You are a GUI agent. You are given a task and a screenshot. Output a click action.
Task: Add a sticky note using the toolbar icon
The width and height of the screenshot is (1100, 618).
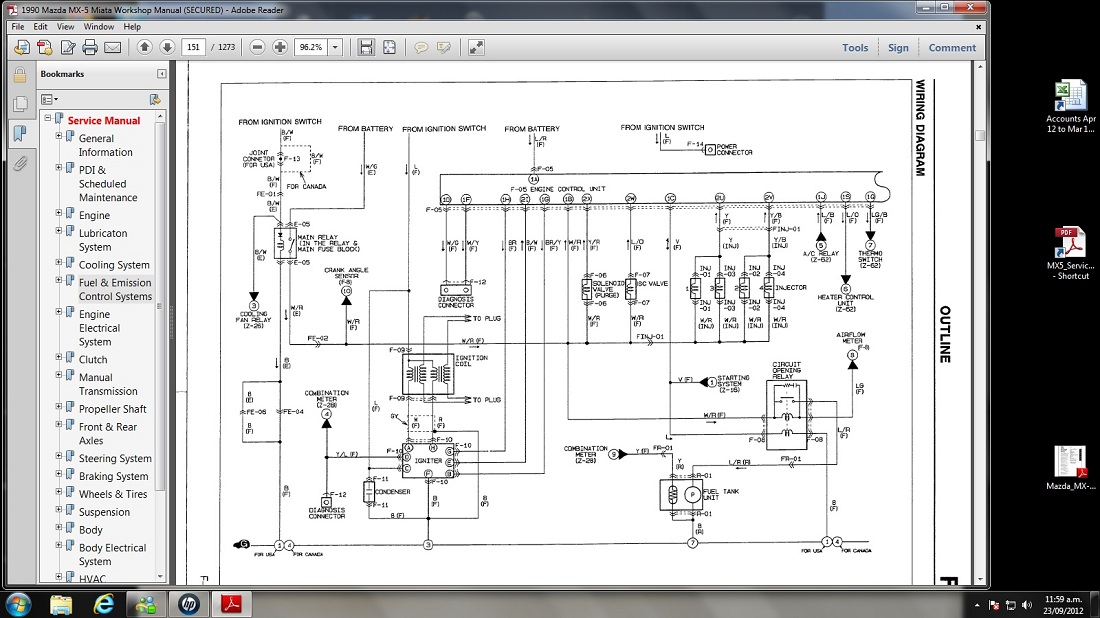pyautogui.click(x=421, y=48)
